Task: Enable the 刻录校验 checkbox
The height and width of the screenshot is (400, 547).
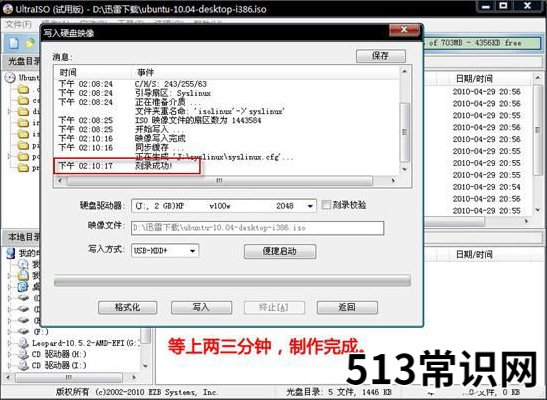Action: [326, 205]
